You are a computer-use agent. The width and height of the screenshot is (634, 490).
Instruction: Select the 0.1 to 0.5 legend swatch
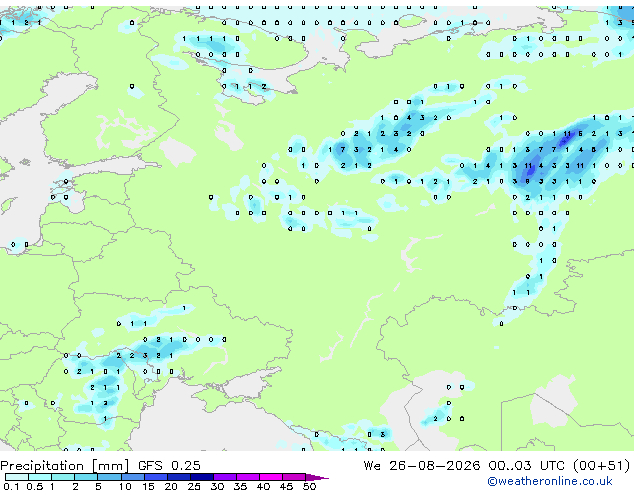pos(17,477)
